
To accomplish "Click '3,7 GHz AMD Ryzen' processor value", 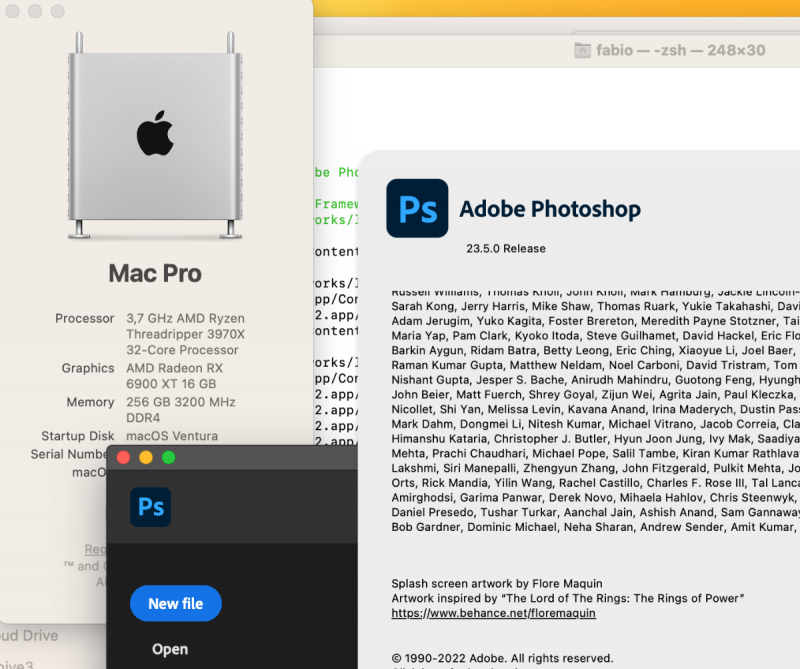I will (186, 318).
